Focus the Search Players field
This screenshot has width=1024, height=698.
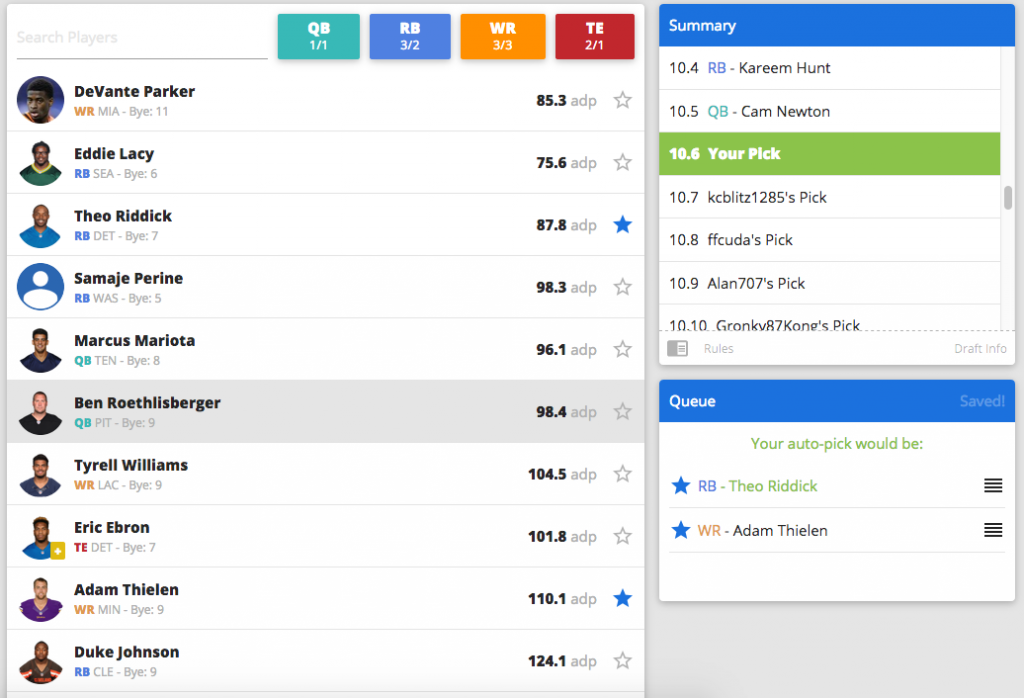click(x=141, y=38)
